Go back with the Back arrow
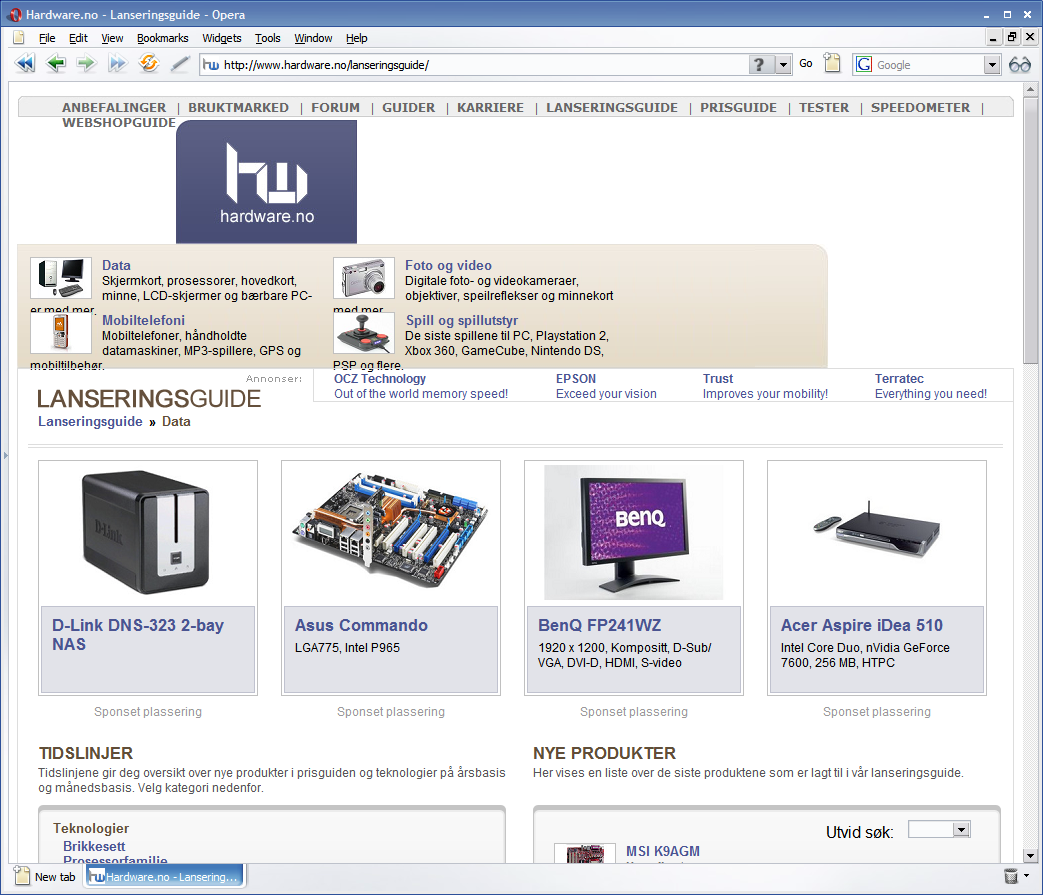The image size is (1043, 895). click(x=56, y=64)
